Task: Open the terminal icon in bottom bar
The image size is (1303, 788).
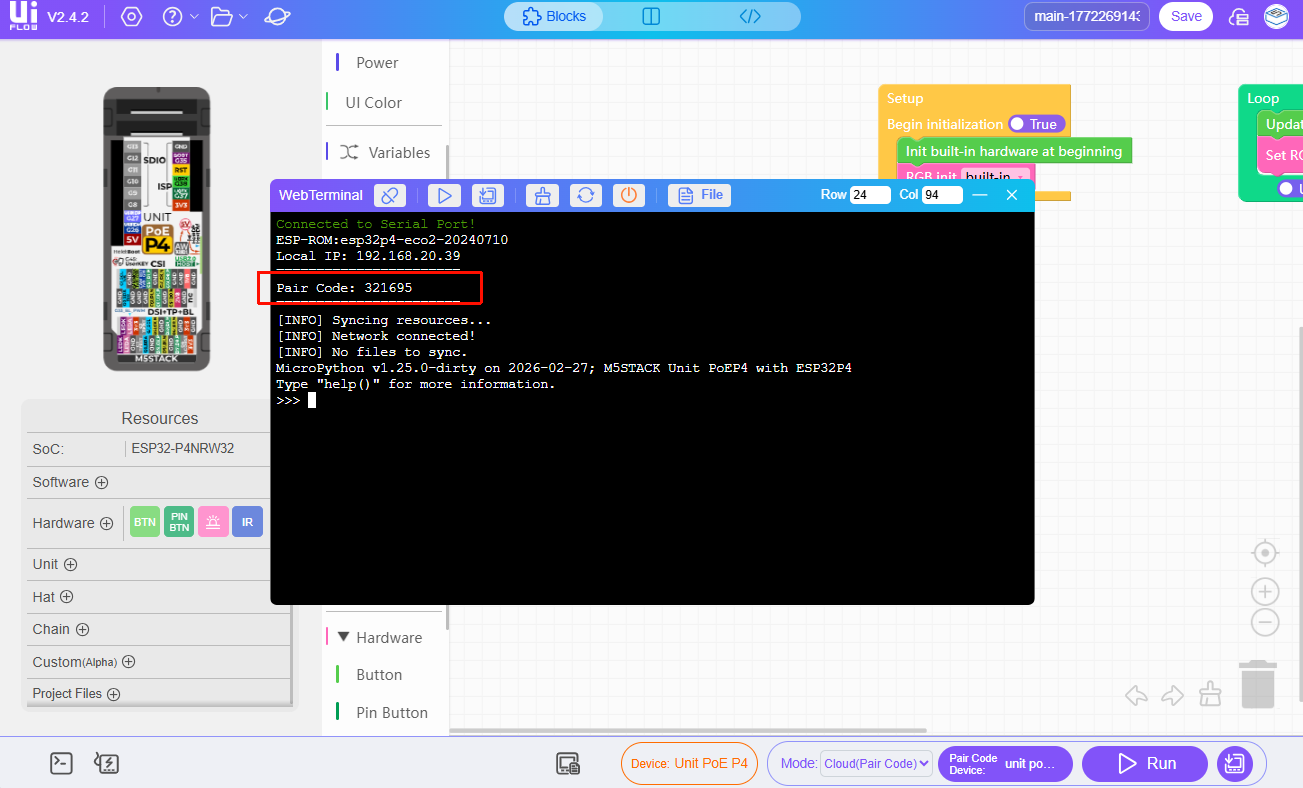Action: coord(61,764)
